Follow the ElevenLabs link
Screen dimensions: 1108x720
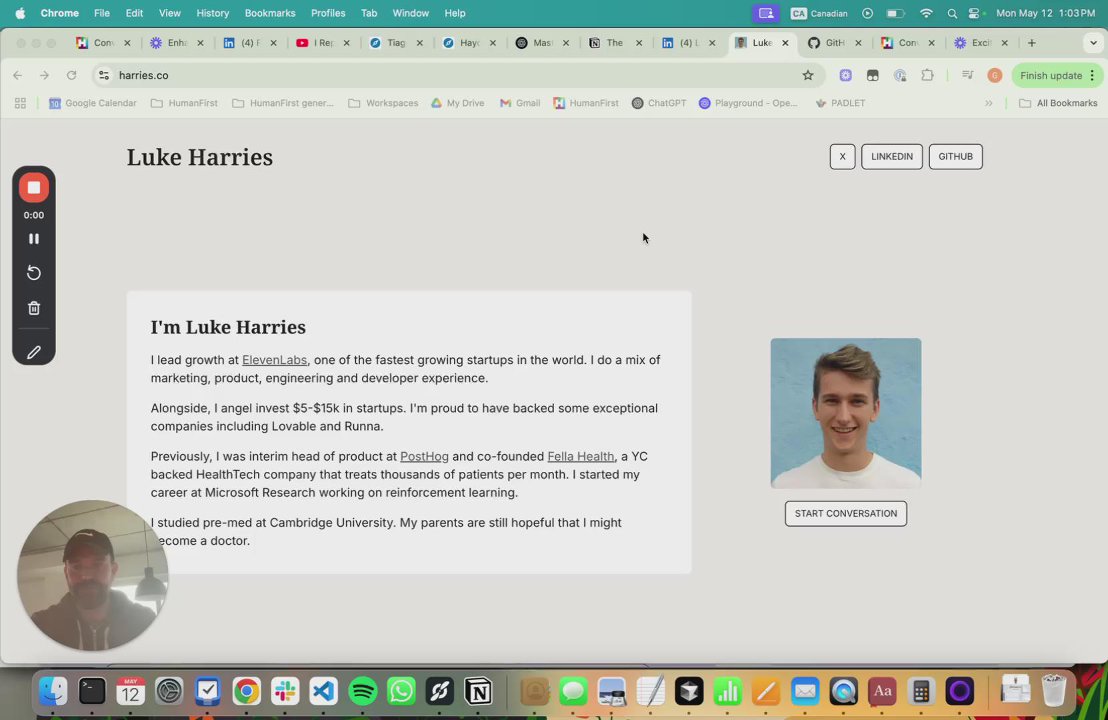(274, 360)
